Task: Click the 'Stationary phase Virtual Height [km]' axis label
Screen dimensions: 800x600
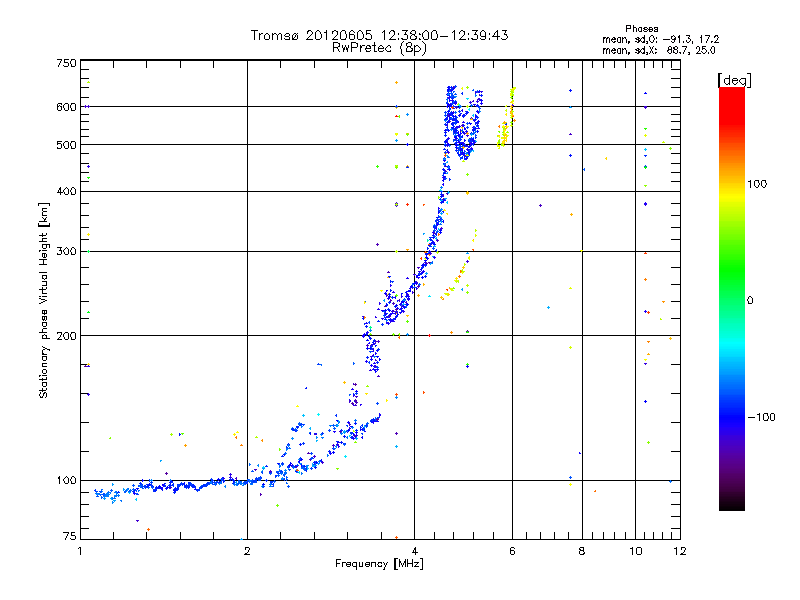Action: [44, 300]
